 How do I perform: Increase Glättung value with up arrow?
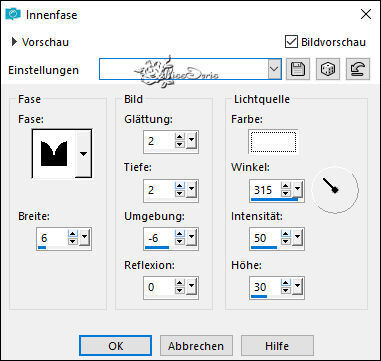(180, 138)
